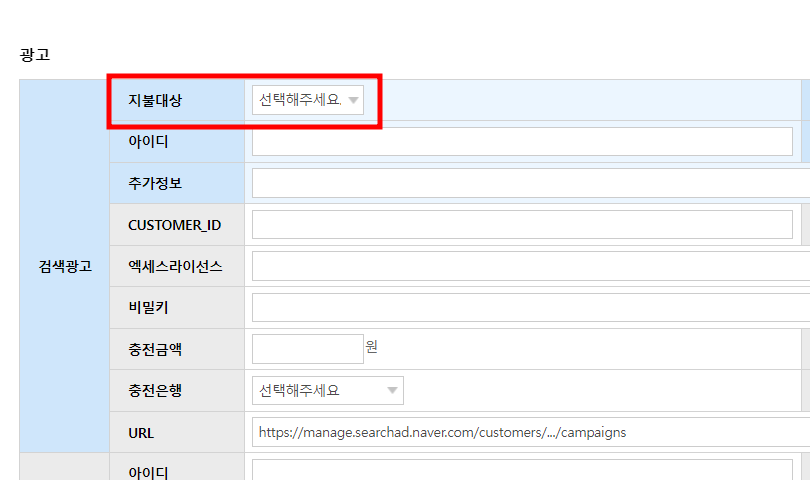Focus the 비밀키 input field
The image size is (810, 480).
coord(530,307)
